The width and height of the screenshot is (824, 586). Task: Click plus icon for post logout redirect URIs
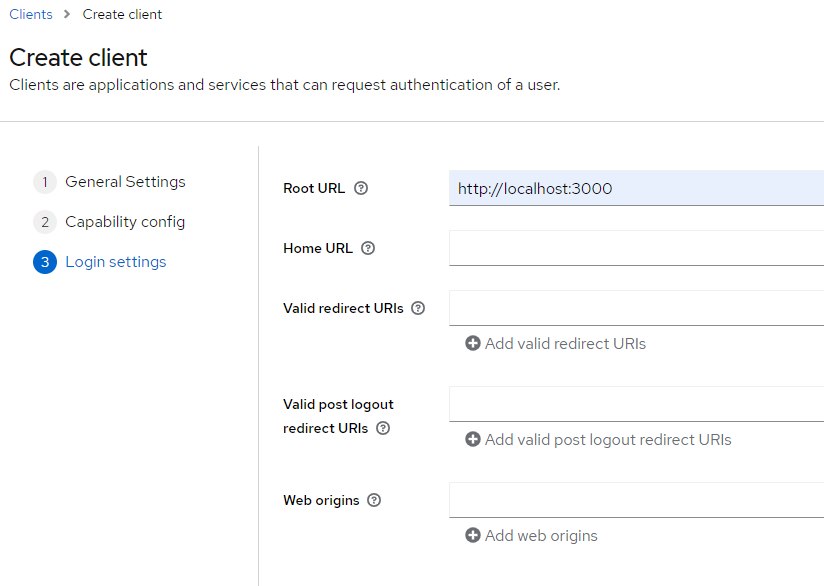click(x=473, y=440)
